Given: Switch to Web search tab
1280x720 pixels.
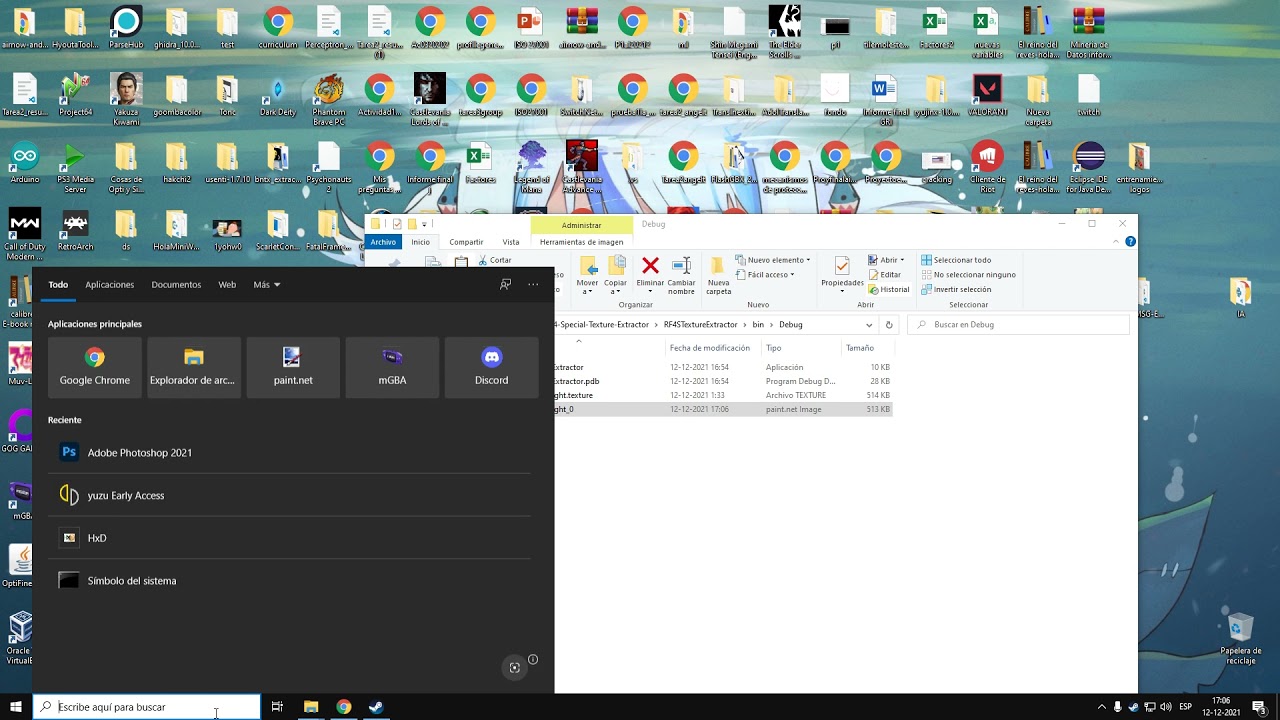Looking at the screenshot, I should click(x=227, y=285).
